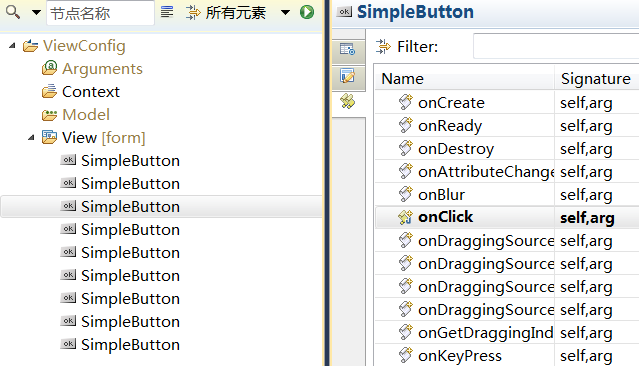Sort by the Signature column header
Image resolution: width=639 pixels, height=366 pixels.
[597, 79]
